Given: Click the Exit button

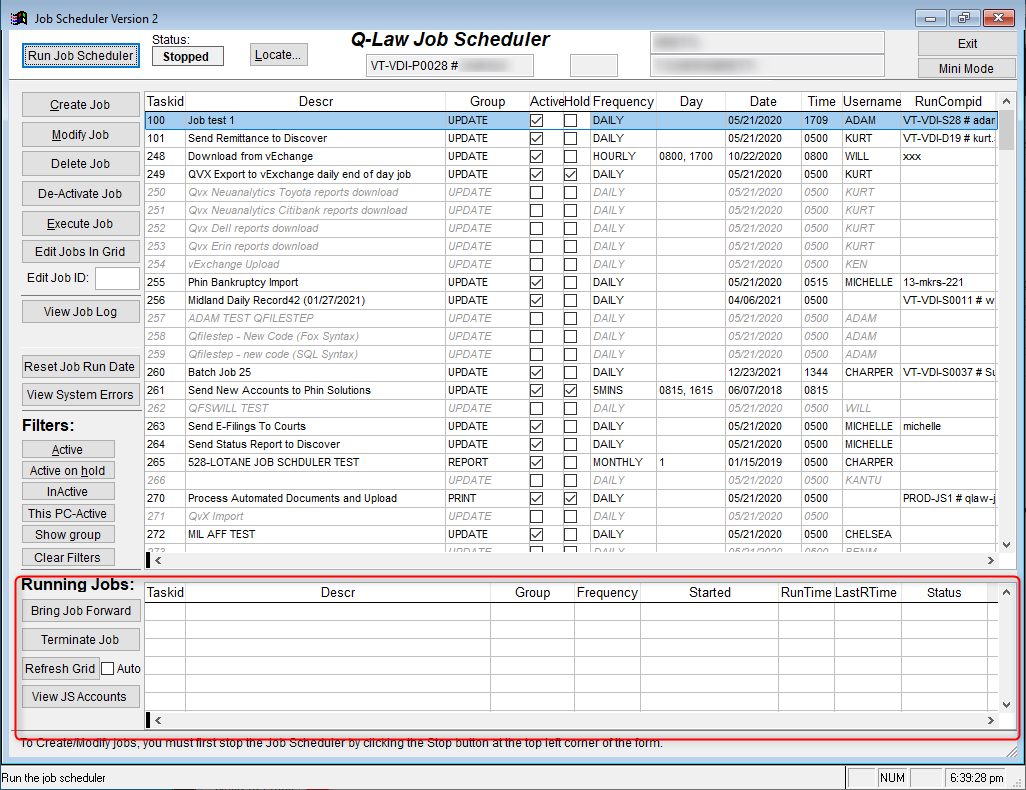Looking at the screenshot, I should click(x=966, y=44).
